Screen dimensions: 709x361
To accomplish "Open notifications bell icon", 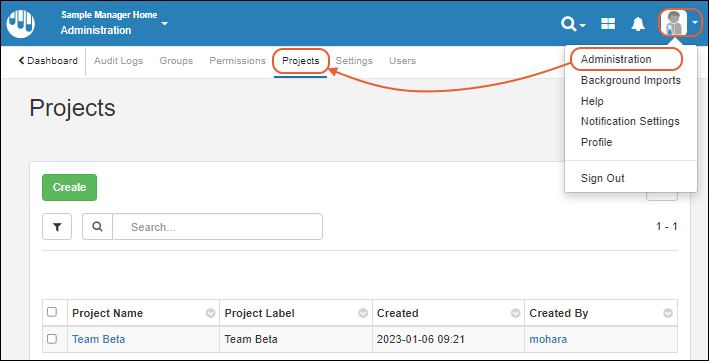I will [638, 24].
